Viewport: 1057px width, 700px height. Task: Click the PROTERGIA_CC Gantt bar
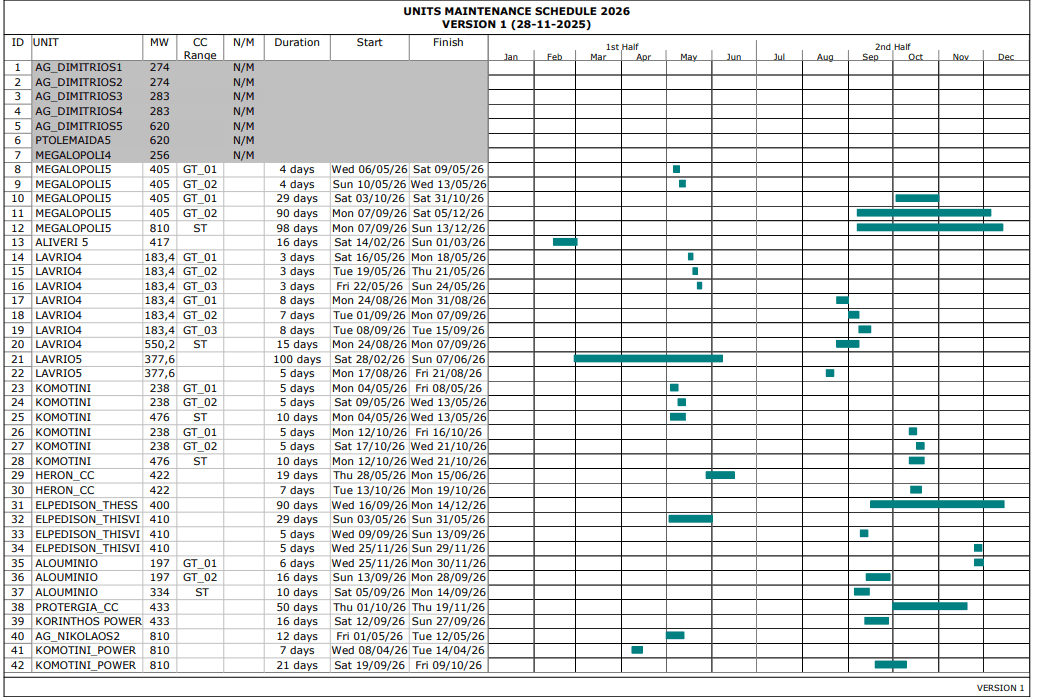coord(930,606)
